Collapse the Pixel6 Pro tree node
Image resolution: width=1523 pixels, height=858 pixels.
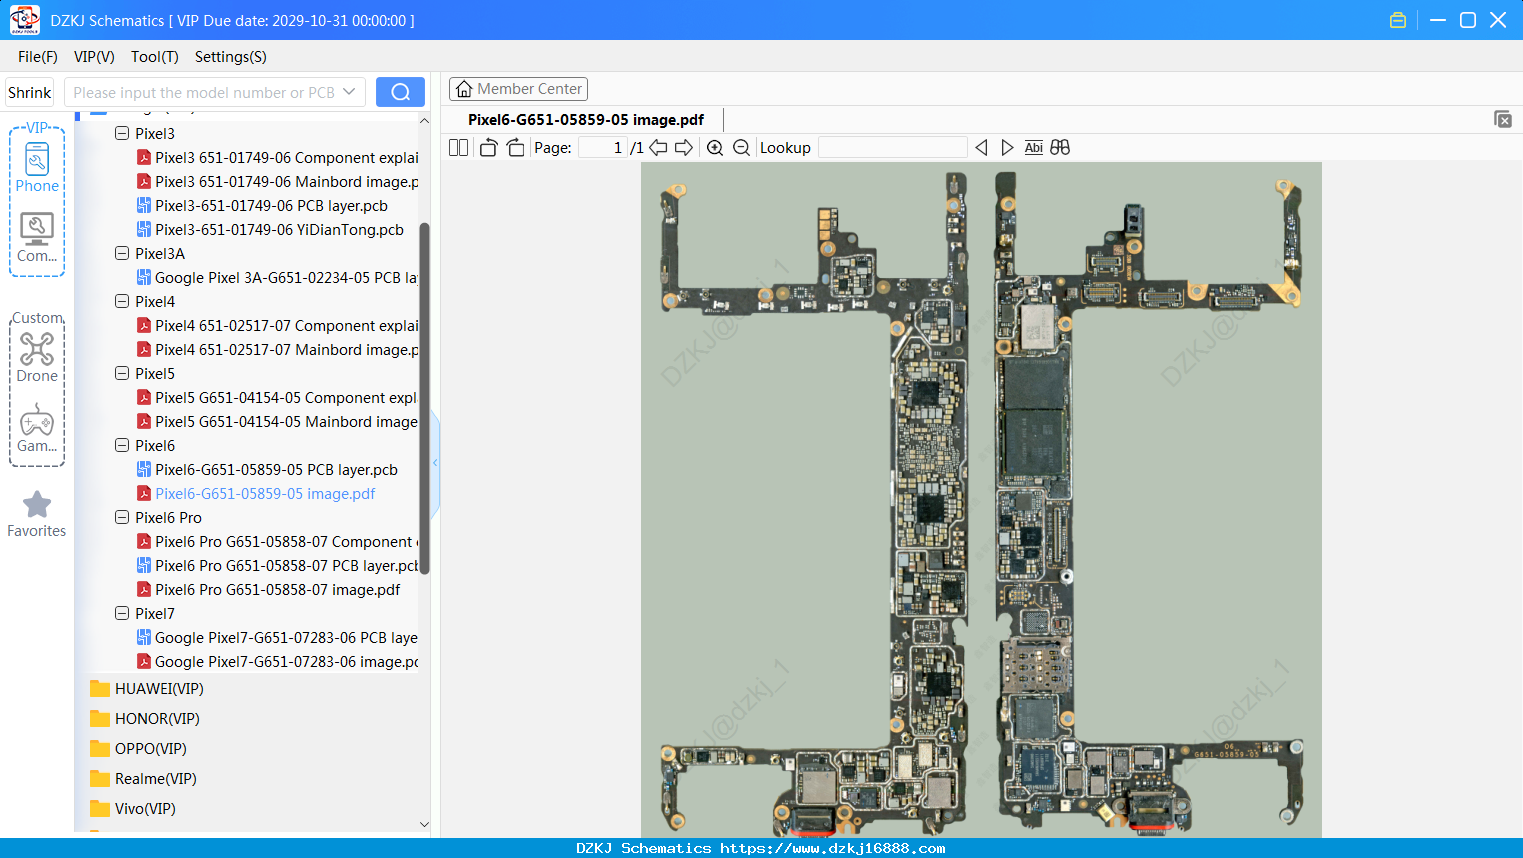click(x=122, y=518)
